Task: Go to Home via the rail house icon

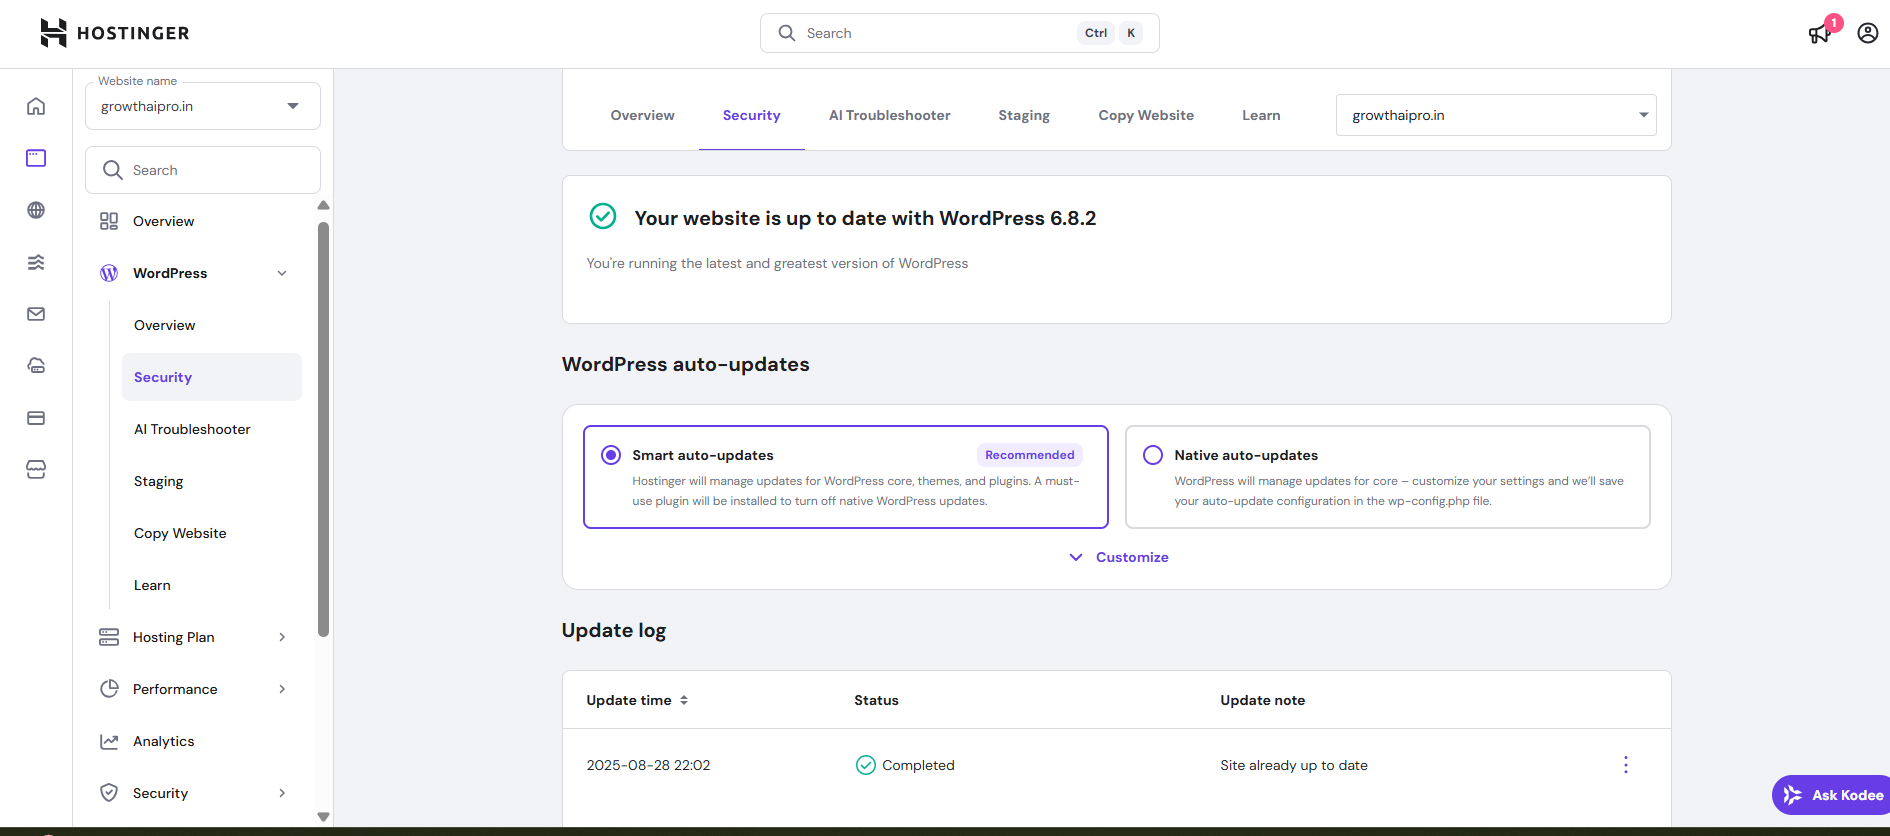Action: 36,106
